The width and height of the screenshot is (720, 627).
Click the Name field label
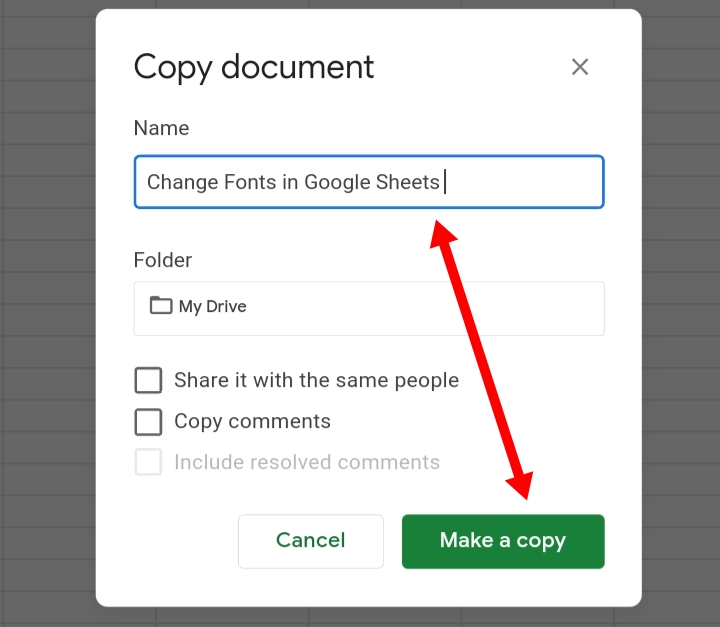pyautogui.click(x=161, y=128)
